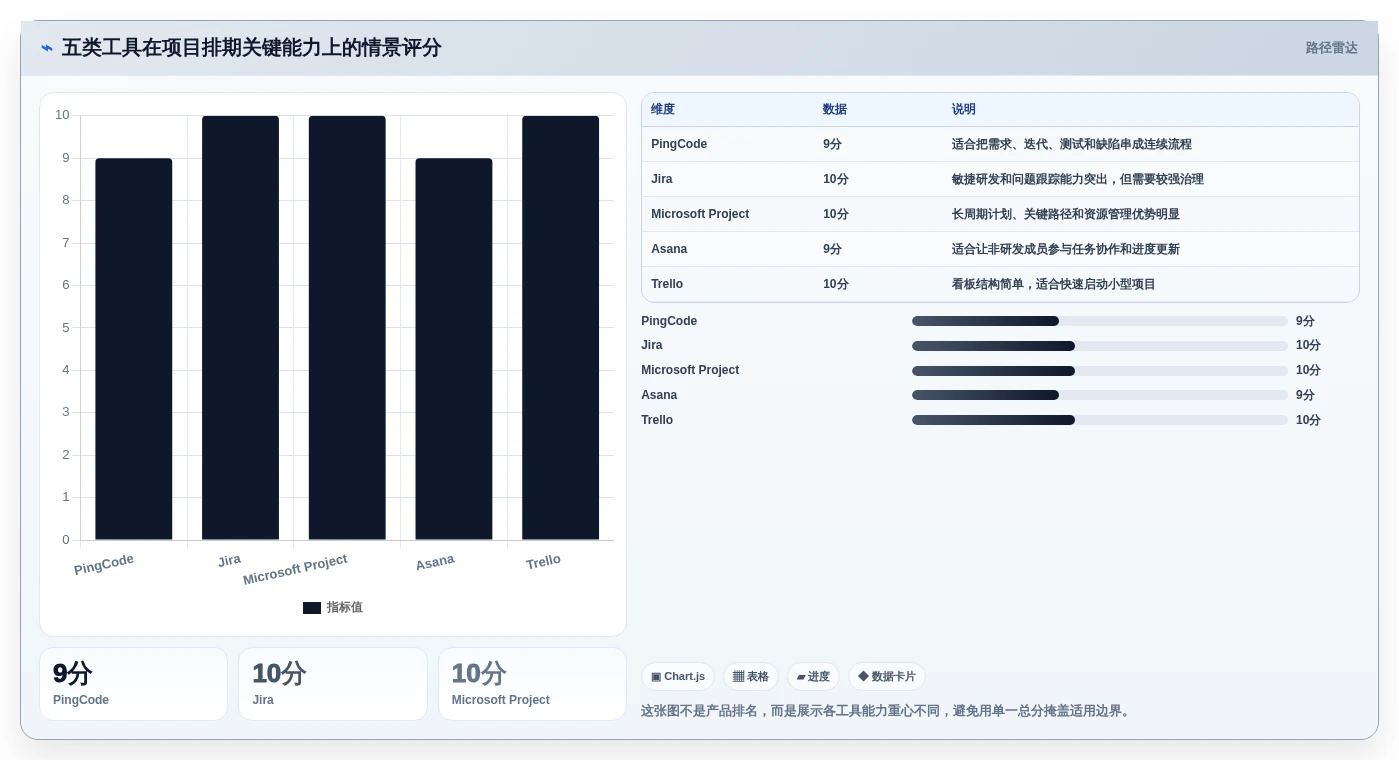This screenshot has height=760, width=1399.
Task: Select the 数据卡片 chip
Action: pyautogui.click(x=887, y=677)
